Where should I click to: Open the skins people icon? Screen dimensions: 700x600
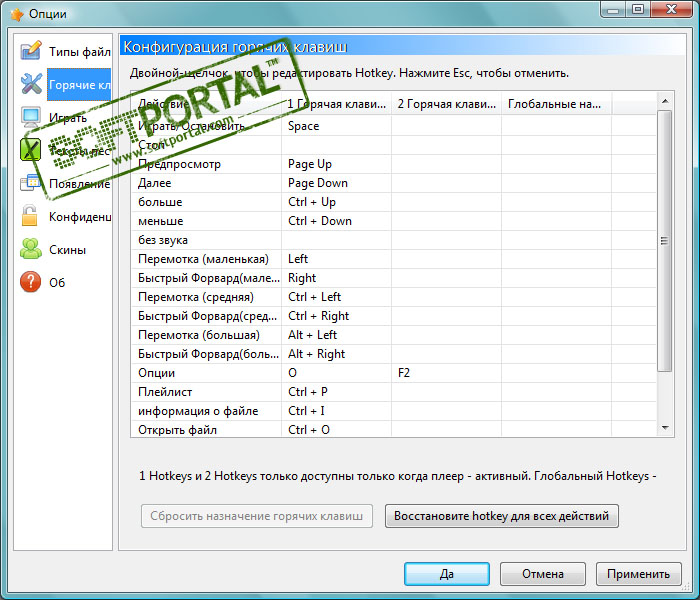pos(31,249)
